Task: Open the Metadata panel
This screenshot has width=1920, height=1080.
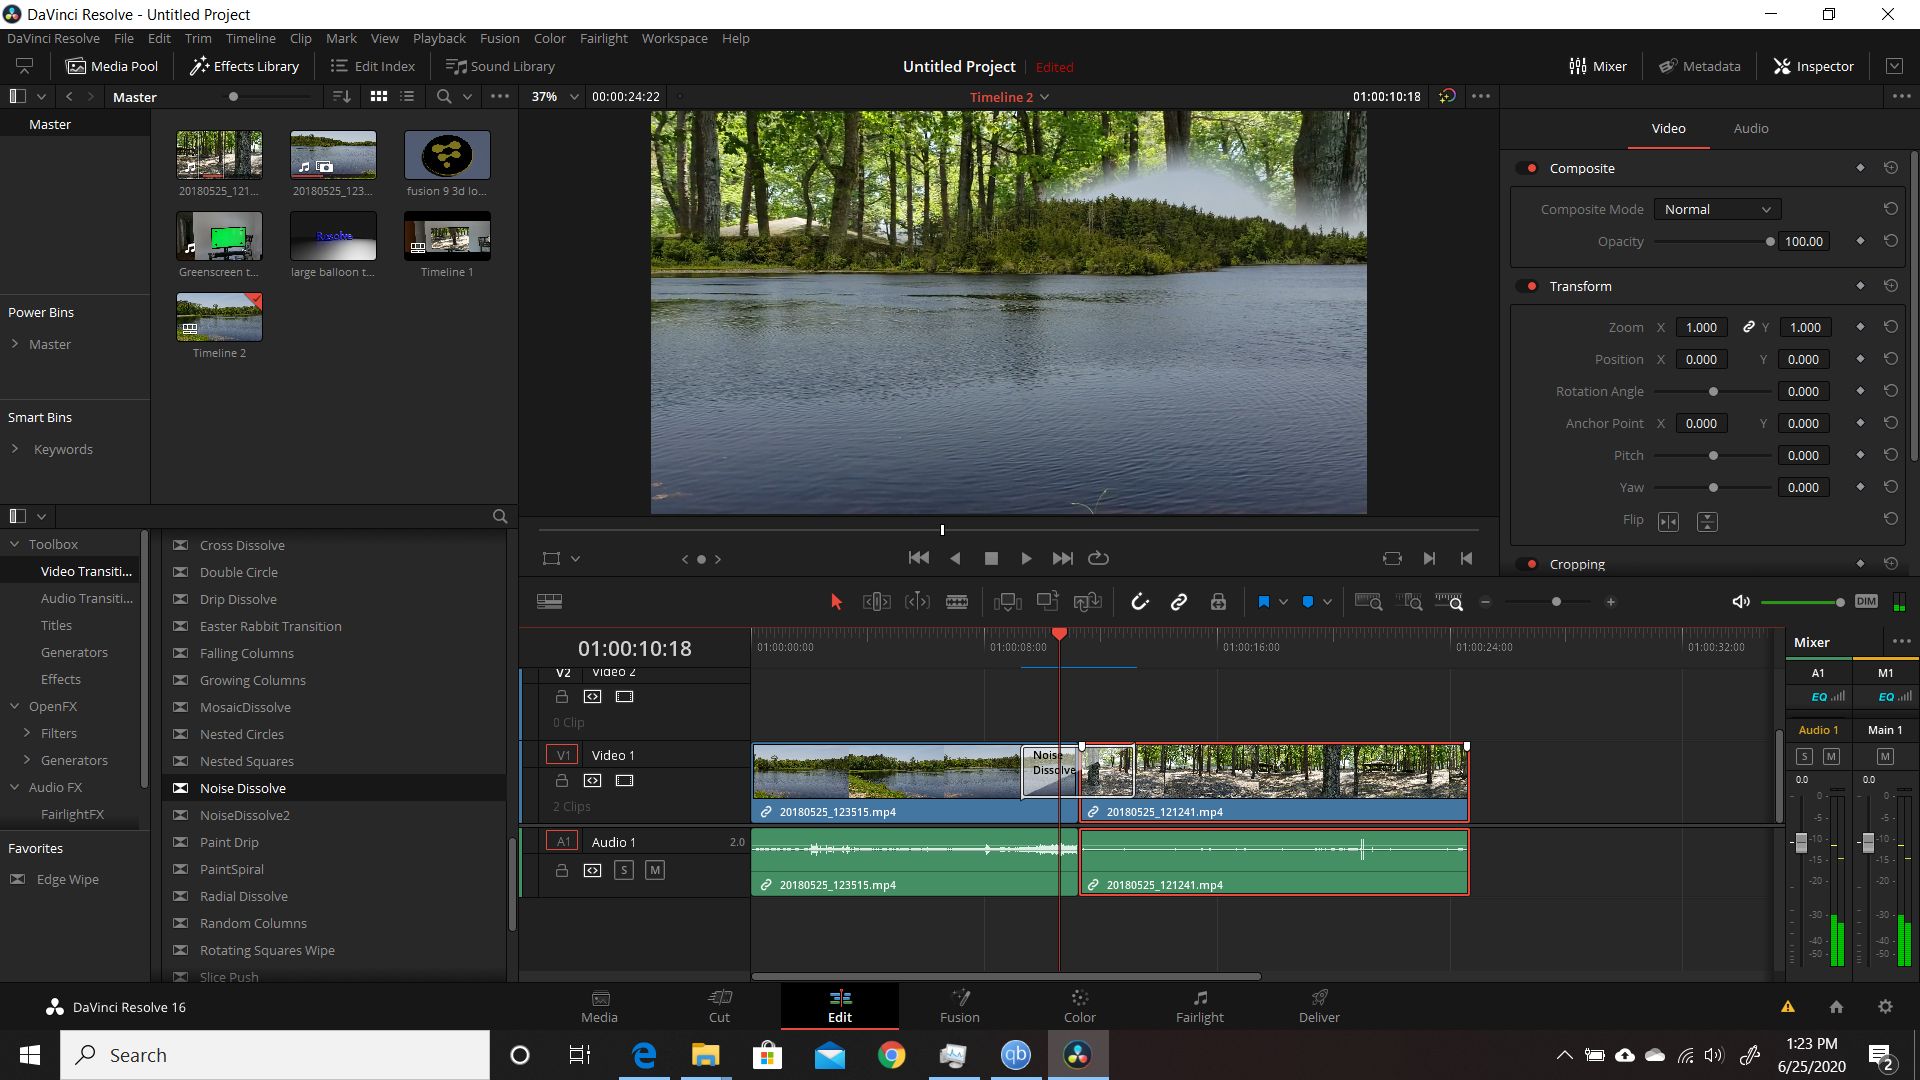Action: click(1699, 66)
